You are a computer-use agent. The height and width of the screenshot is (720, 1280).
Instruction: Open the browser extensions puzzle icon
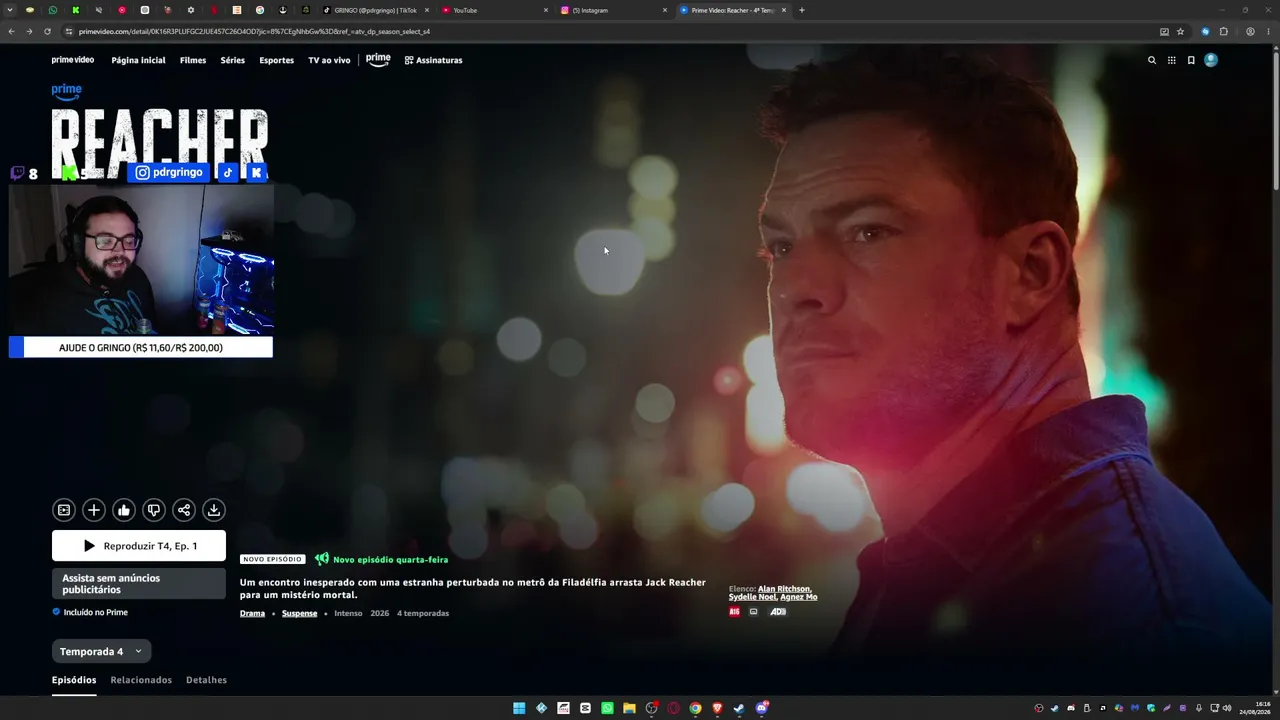click(x=1223, y=31)
